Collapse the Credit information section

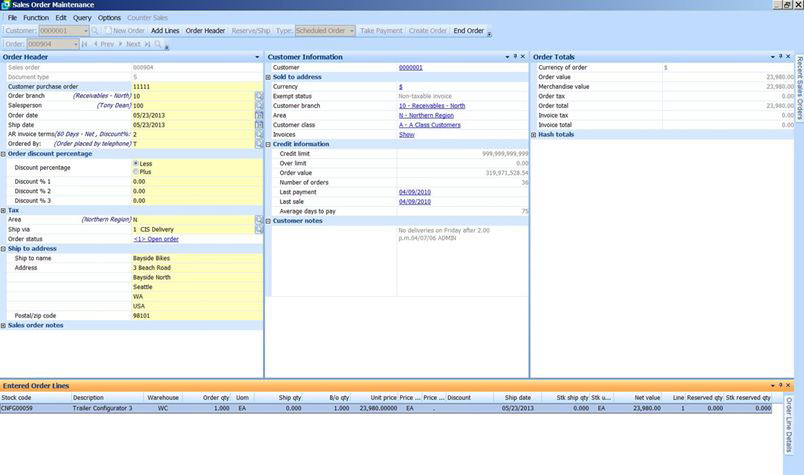click(x=268, y=144)
